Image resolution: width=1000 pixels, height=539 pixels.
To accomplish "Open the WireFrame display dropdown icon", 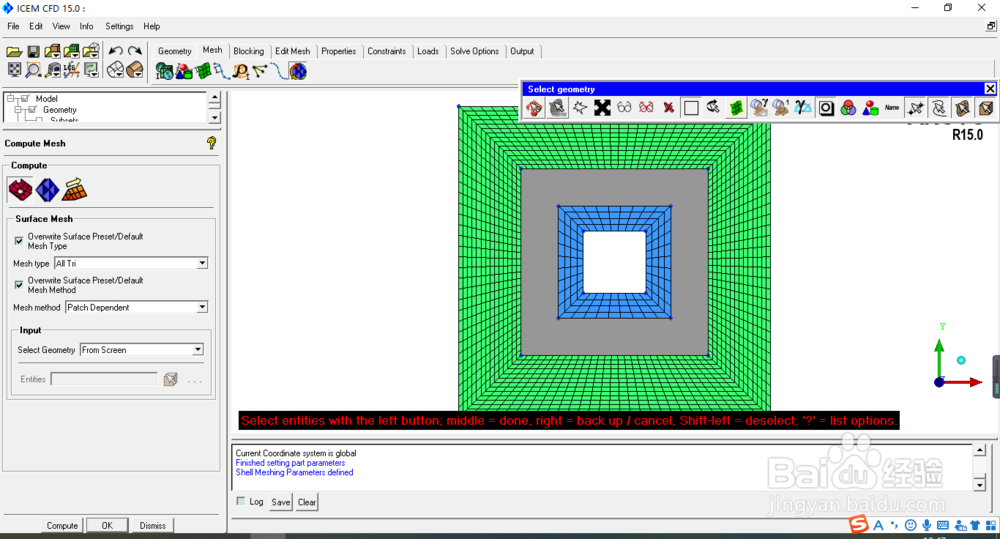I will point(115,70).
